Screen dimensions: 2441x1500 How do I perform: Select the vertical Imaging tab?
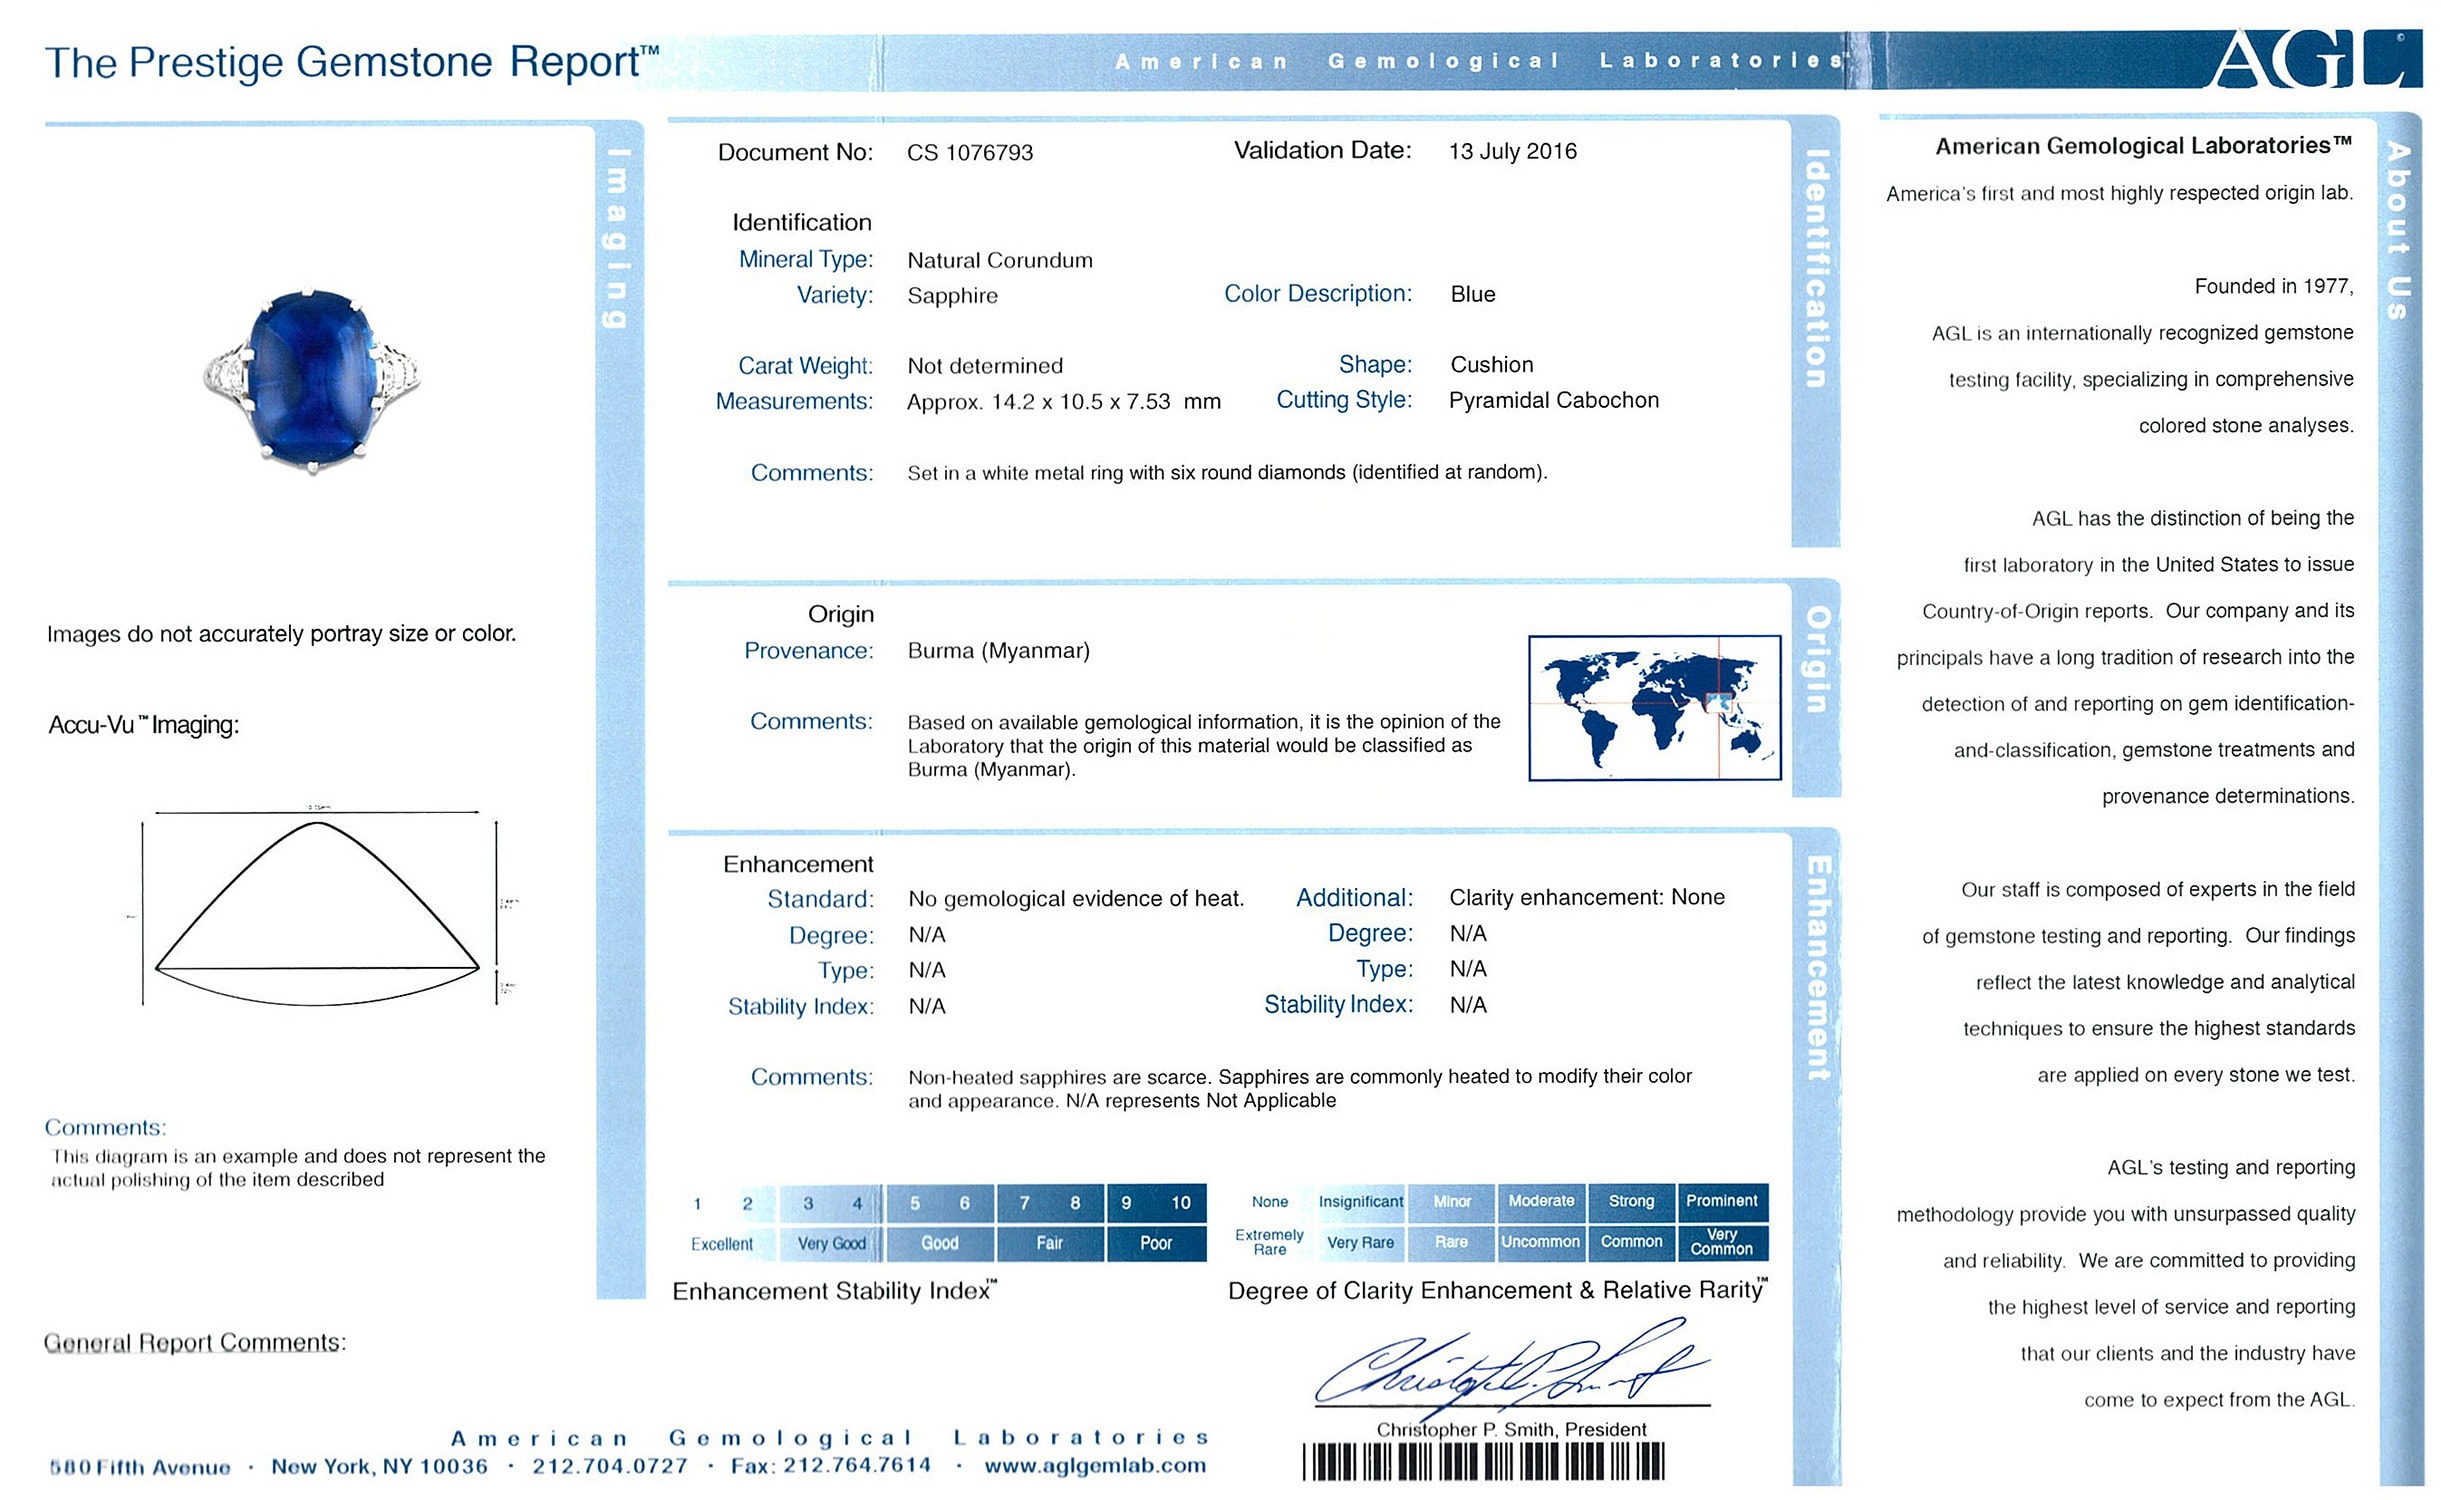click(618, 238)
